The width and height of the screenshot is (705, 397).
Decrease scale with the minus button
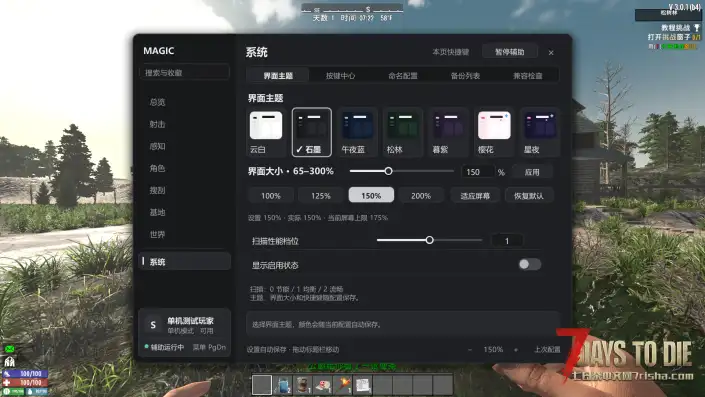(x=470, y=349)
